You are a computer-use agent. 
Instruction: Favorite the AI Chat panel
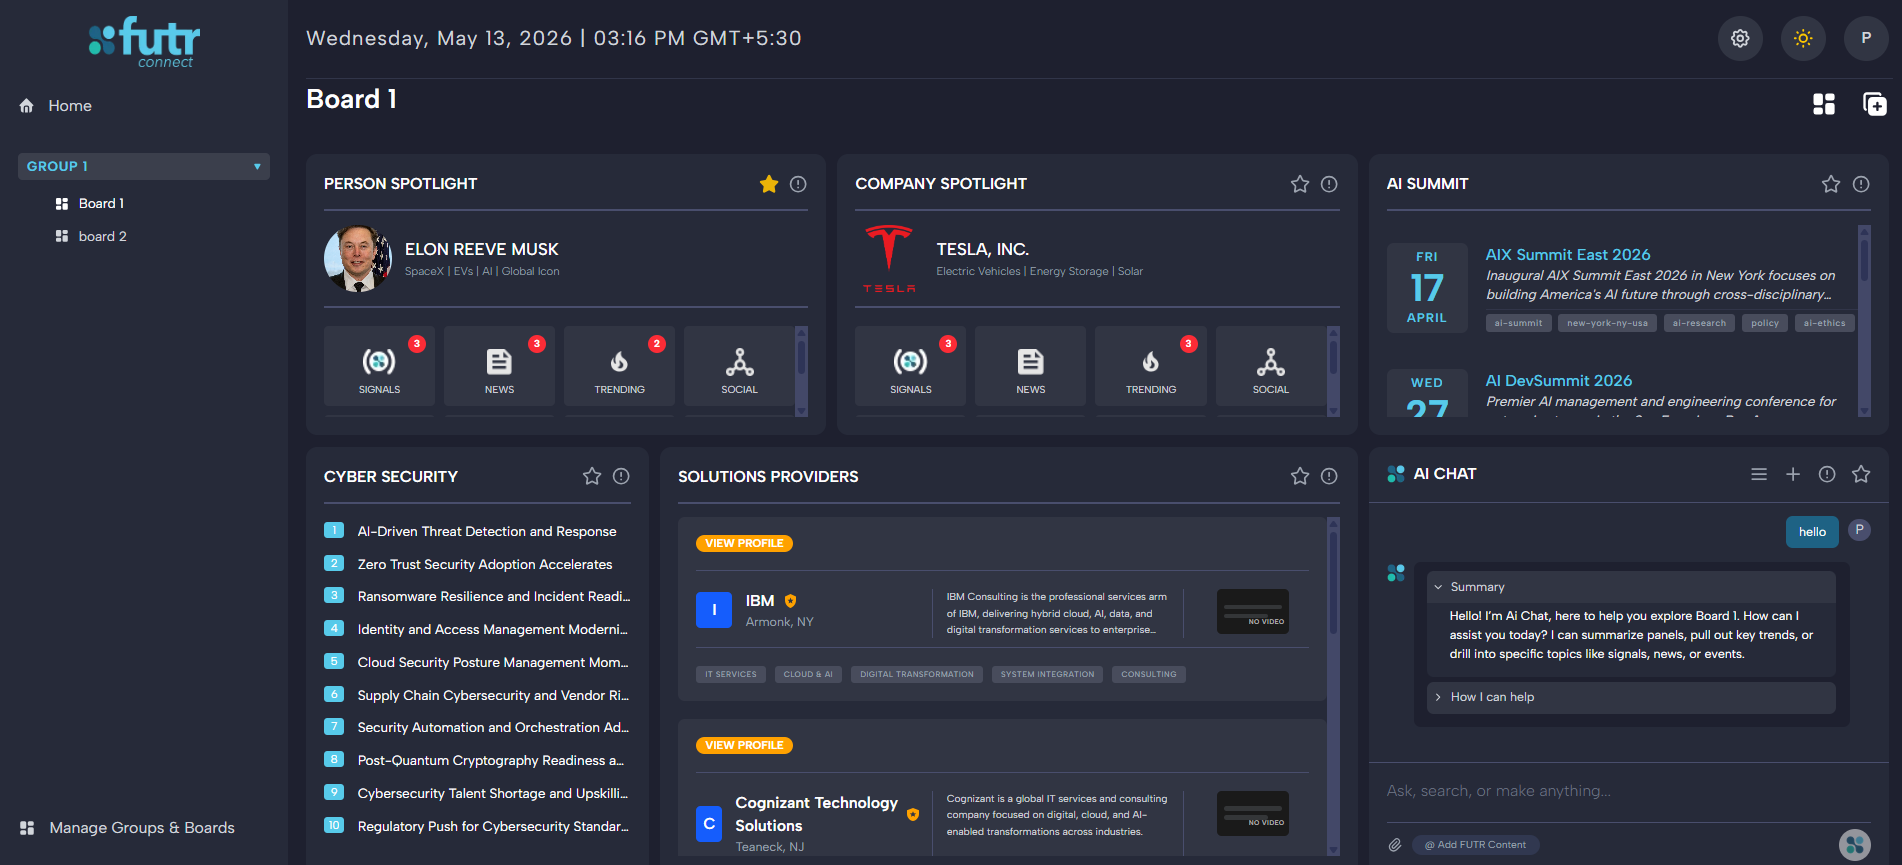click(x=1861, y=474)
